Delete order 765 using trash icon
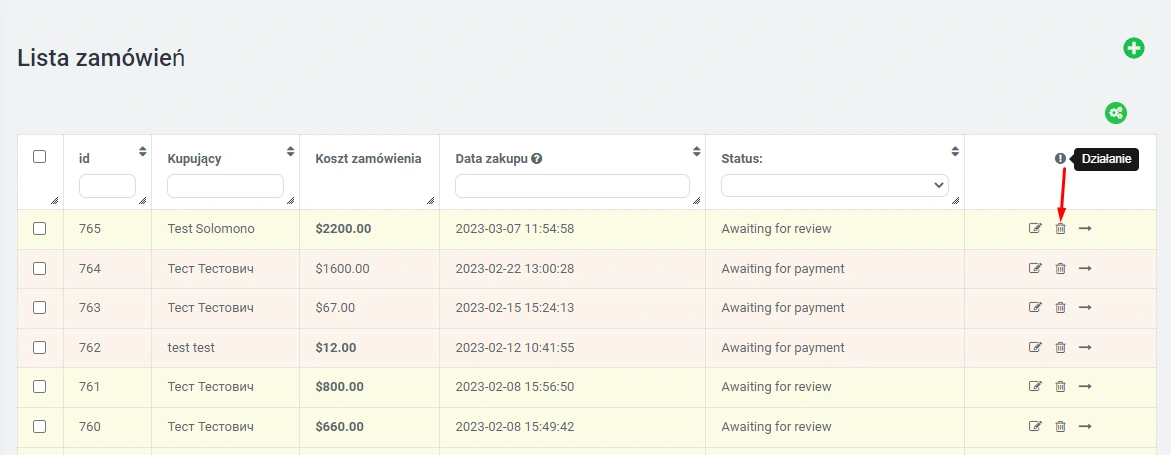The width and height of the screenshot is (1171, 455). pos(1060,229)
